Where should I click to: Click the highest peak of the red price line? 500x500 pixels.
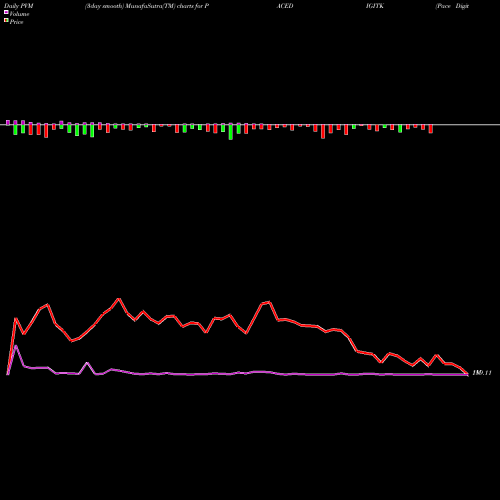click(x=119, y=299)
